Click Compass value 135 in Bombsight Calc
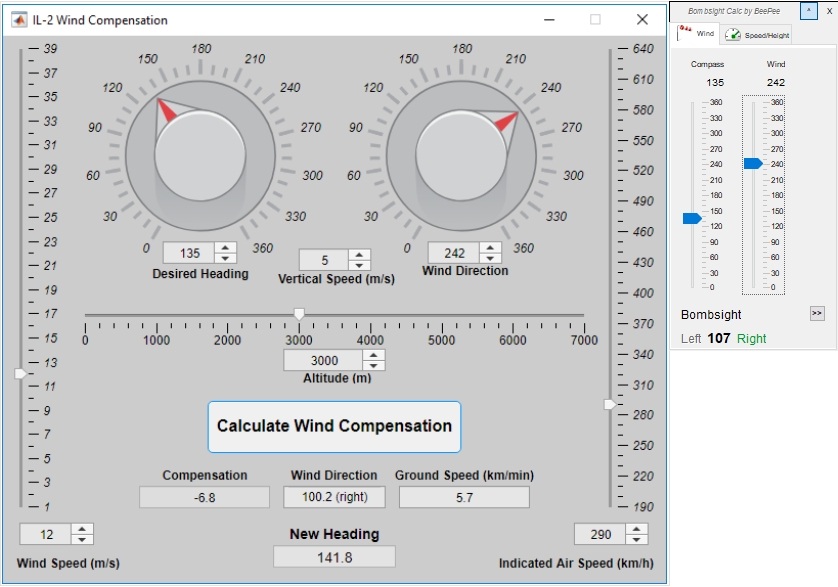Image resolution: width=838 pixels, height=587 pixels. (715, 83)
